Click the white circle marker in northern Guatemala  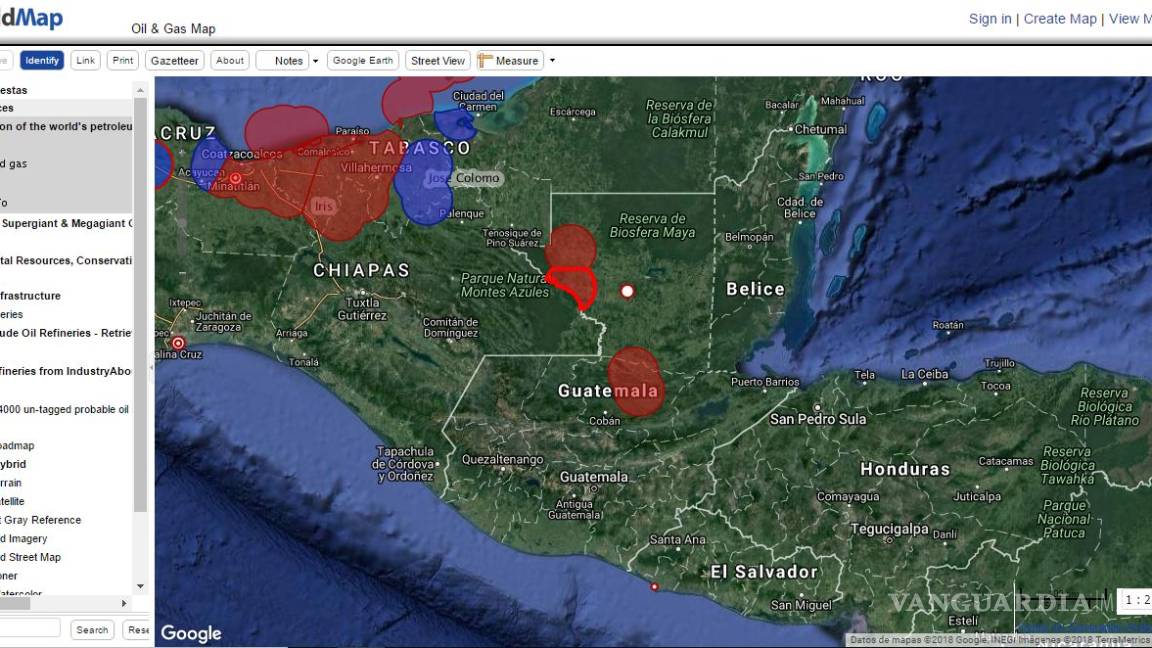[x=627, y=291]
